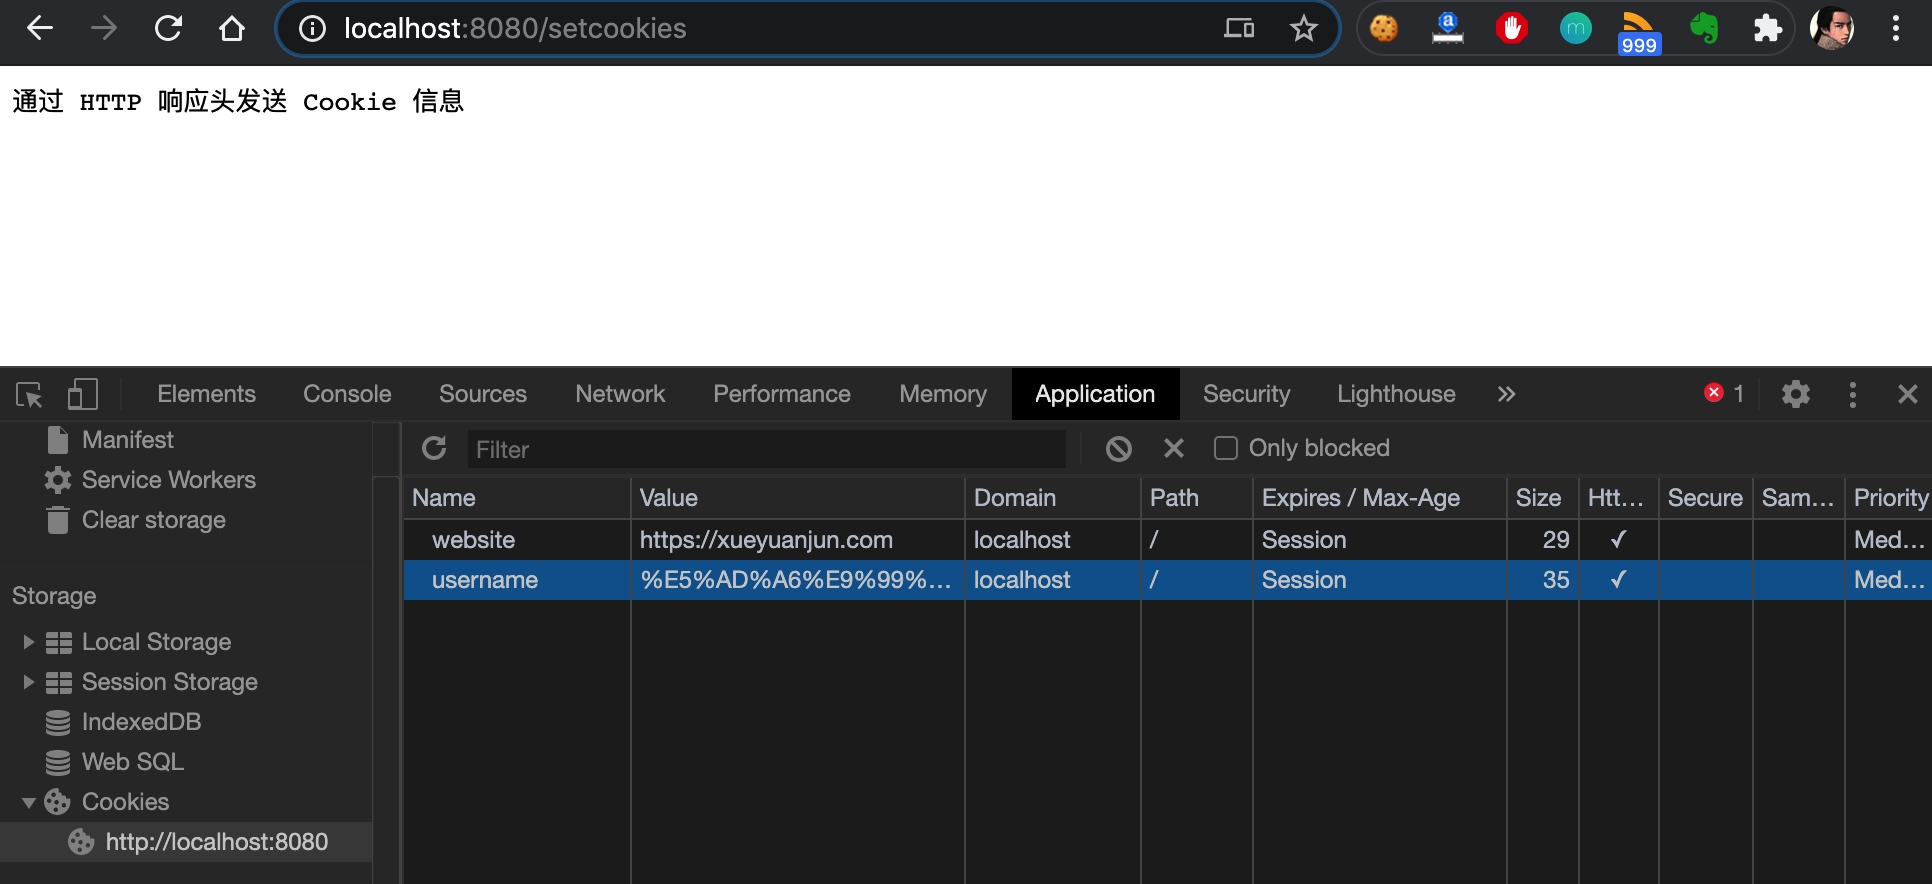View site information icon in address bar

click(x=312, y=29)
